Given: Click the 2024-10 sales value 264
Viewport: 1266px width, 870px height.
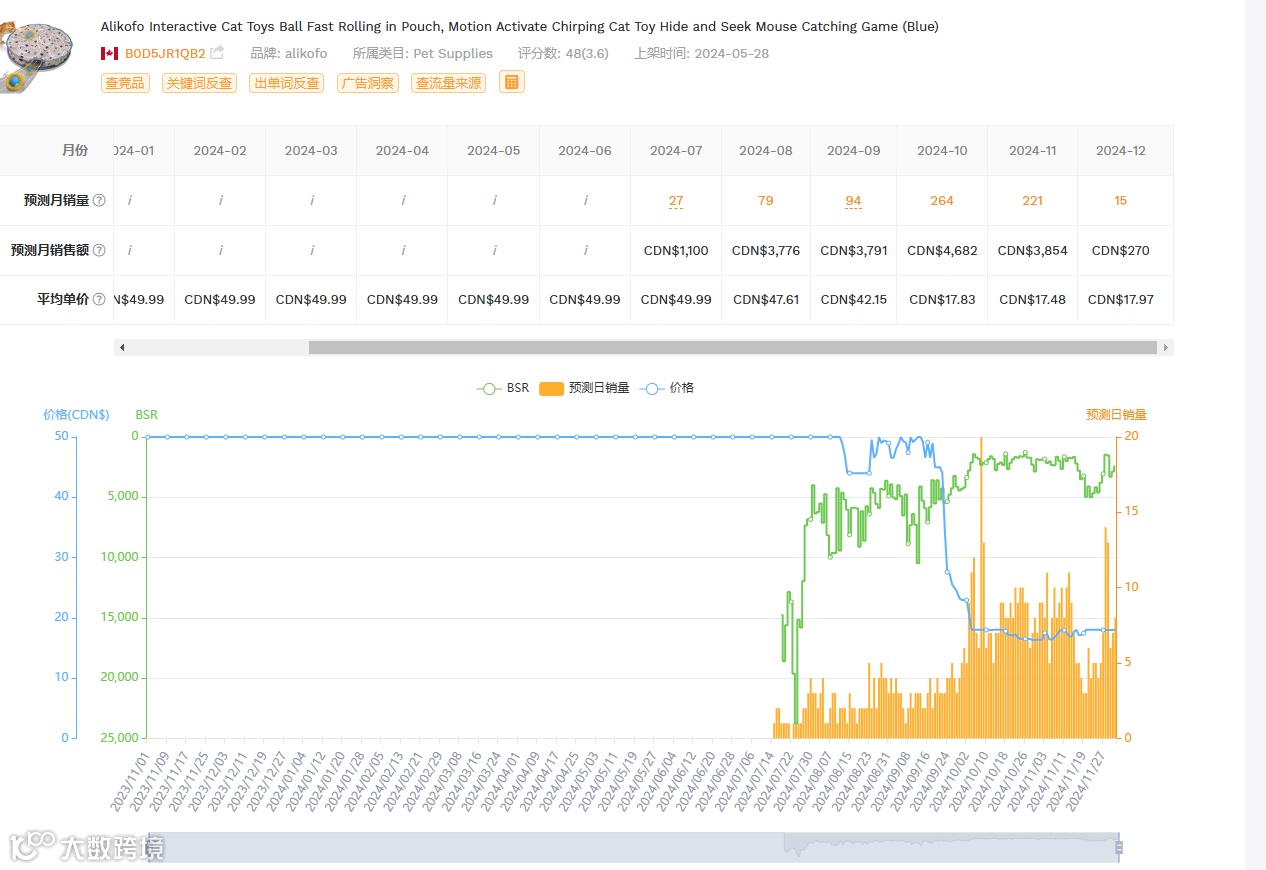Looking at the screenshot, I should click(942, 200).
